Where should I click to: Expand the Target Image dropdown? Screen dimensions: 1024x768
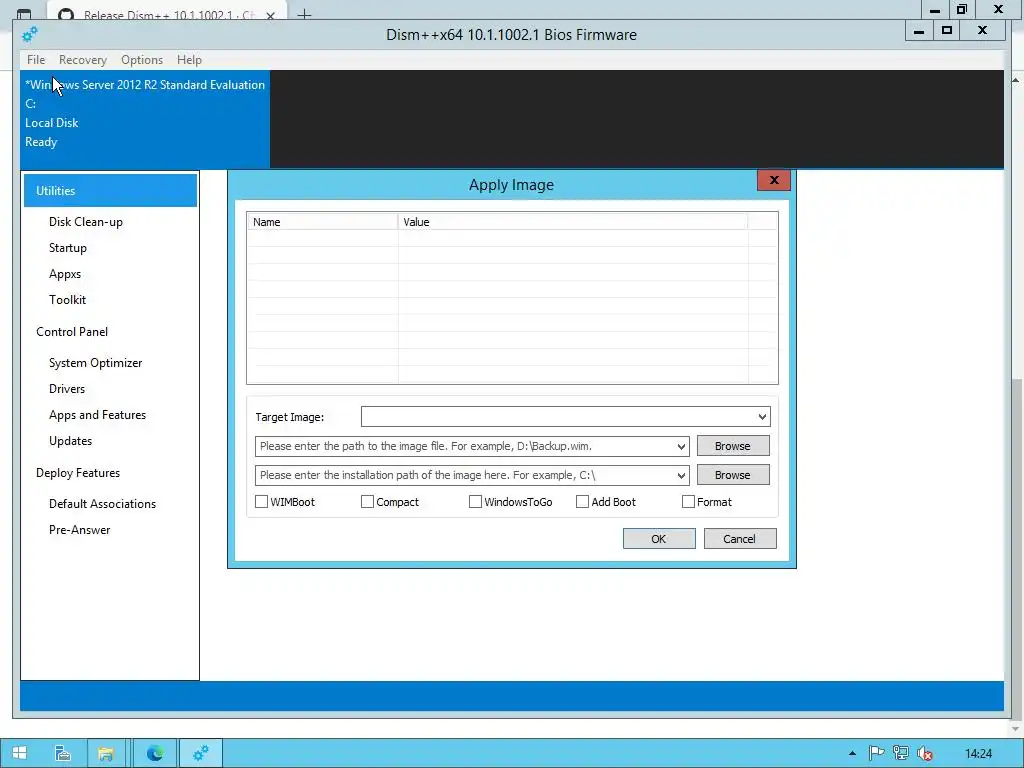pyautogui.click(x=761, y=417)
